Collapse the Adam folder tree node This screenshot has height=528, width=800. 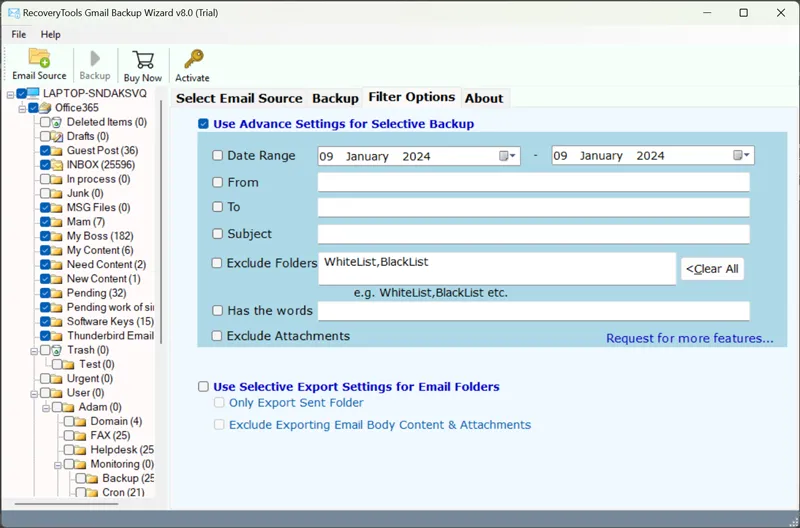coord(46,408)
